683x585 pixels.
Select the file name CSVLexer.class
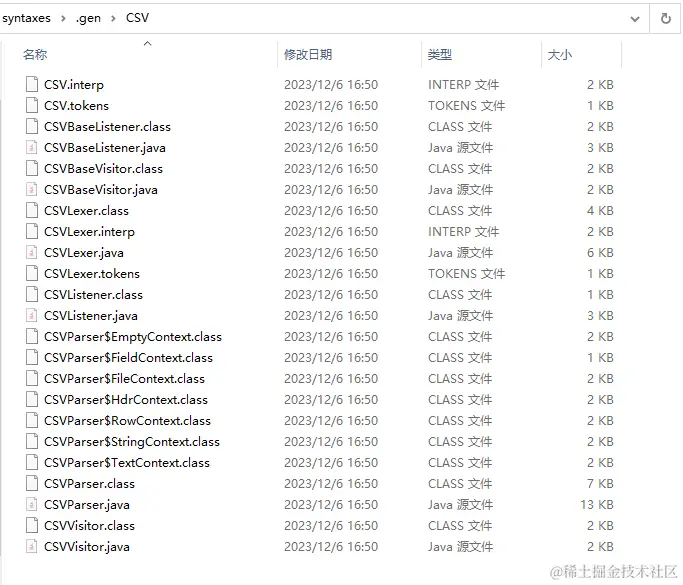coord(86,210)
